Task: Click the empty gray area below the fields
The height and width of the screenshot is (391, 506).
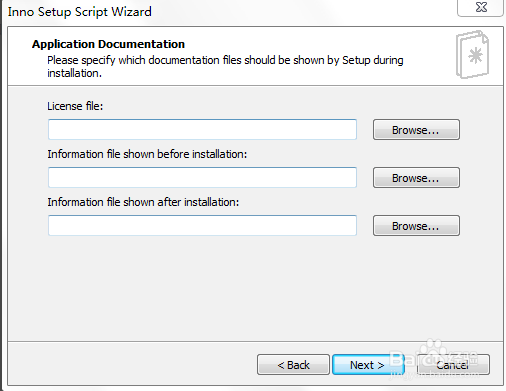Action: click(255, 288)
